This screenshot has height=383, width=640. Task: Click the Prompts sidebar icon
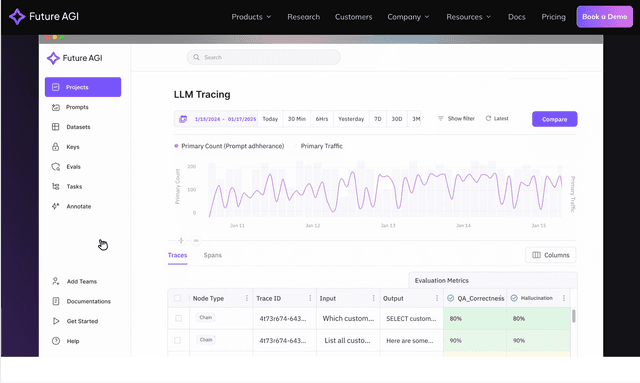pos(56,107)
